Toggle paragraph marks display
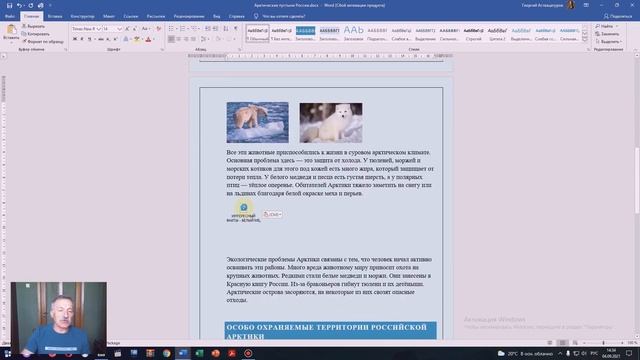Viewport: 640px width, 360px height. [x=236, y=29]
